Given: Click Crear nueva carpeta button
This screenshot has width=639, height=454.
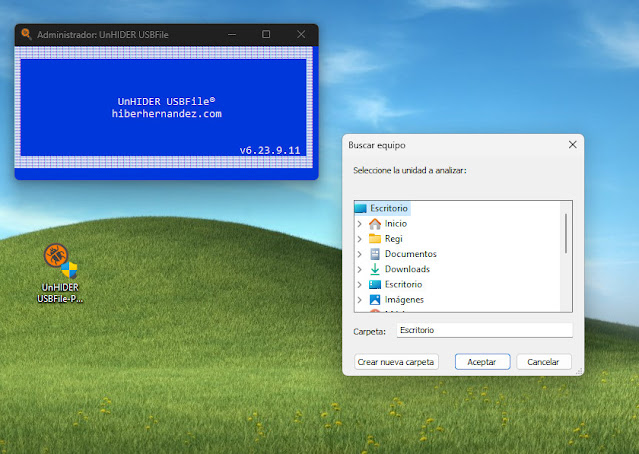Looking at the screenshot, I should coord(396,362).
